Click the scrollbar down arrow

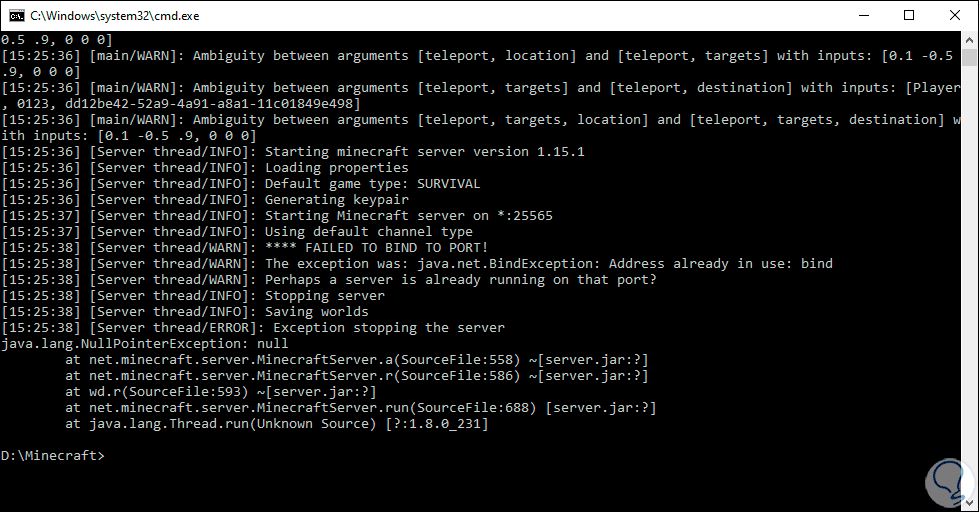(969, 503)
